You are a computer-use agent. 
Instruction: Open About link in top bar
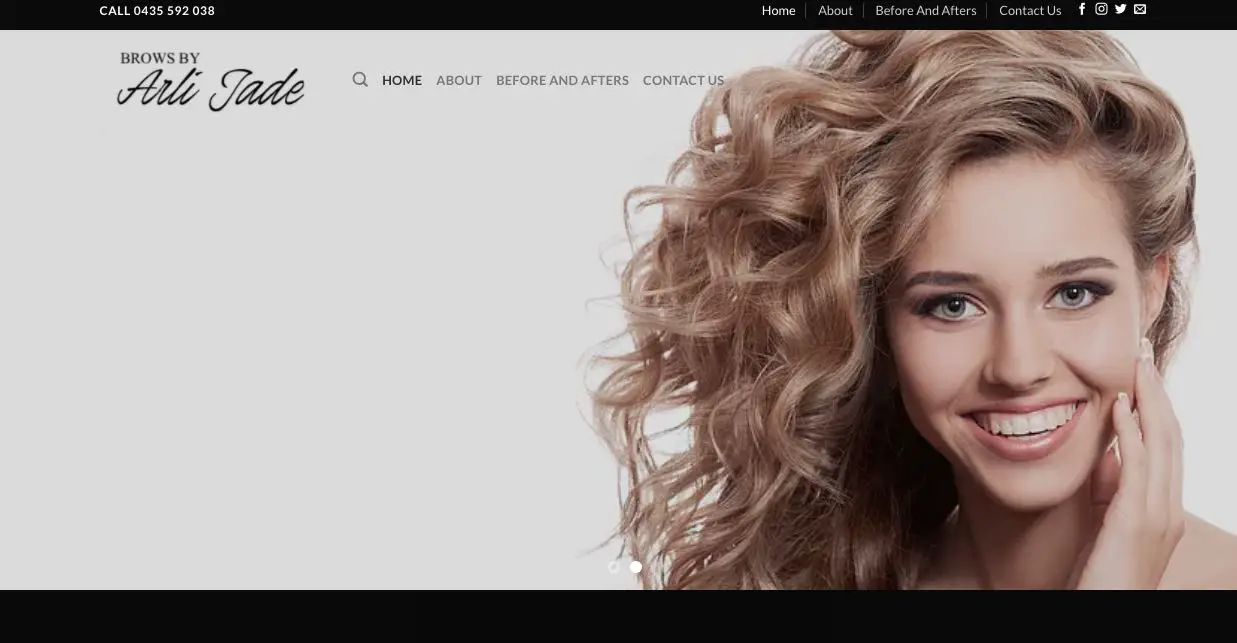pos(835,11)
